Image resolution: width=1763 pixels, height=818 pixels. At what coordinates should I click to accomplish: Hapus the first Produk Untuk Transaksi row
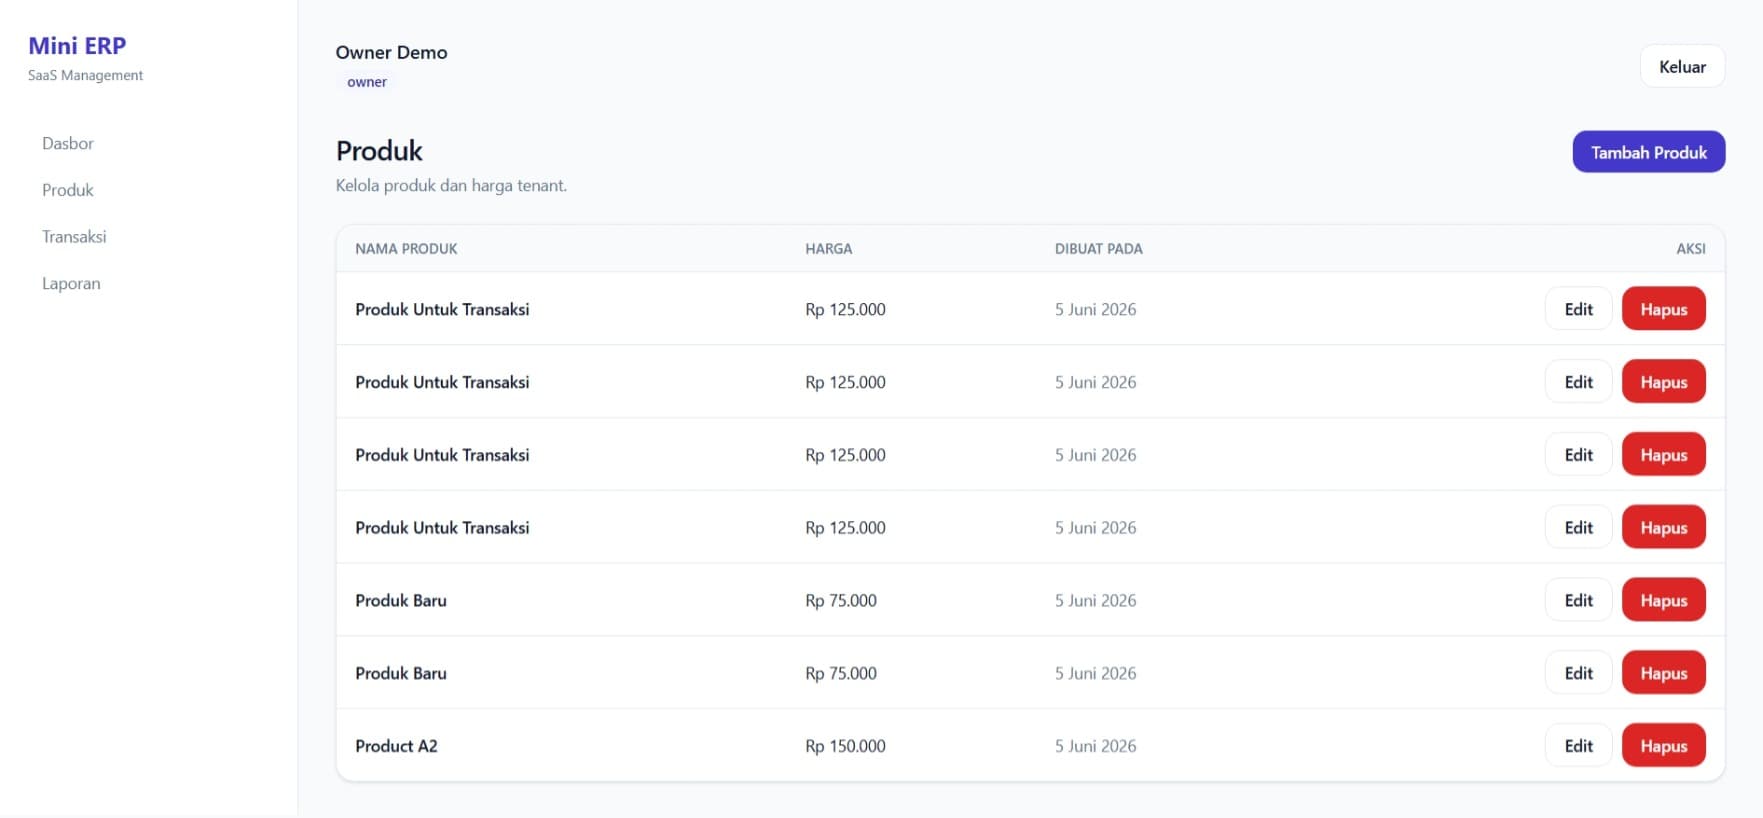click(1663, 309)
